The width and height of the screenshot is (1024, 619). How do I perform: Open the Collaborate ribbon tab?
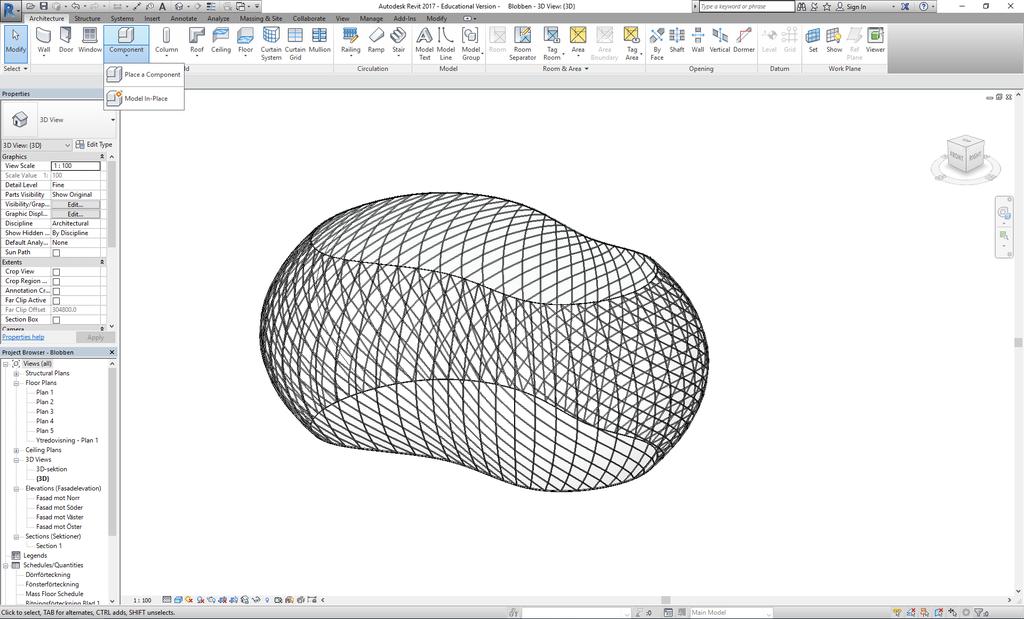pyautogui.click(x=309, y=18)
